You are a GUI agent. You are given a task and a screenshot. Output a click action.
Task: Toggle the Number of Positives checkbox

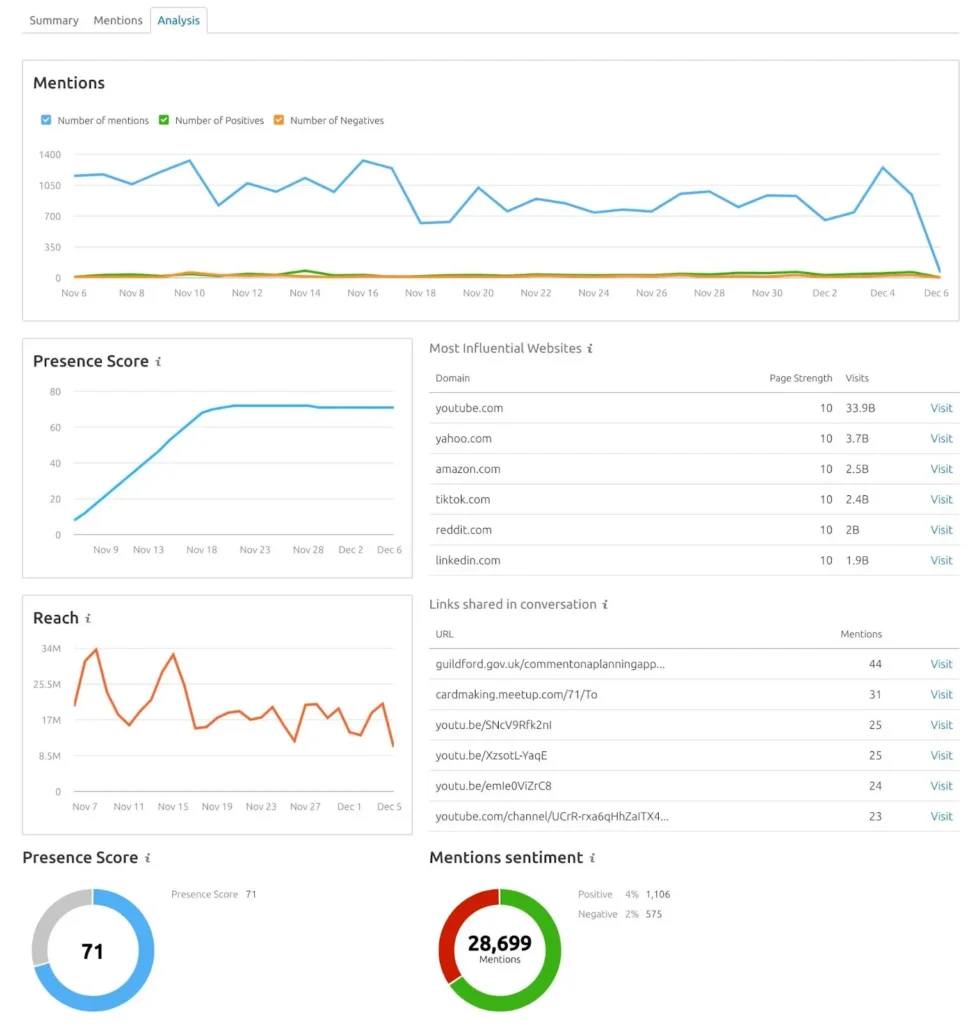tap(164, 121)
